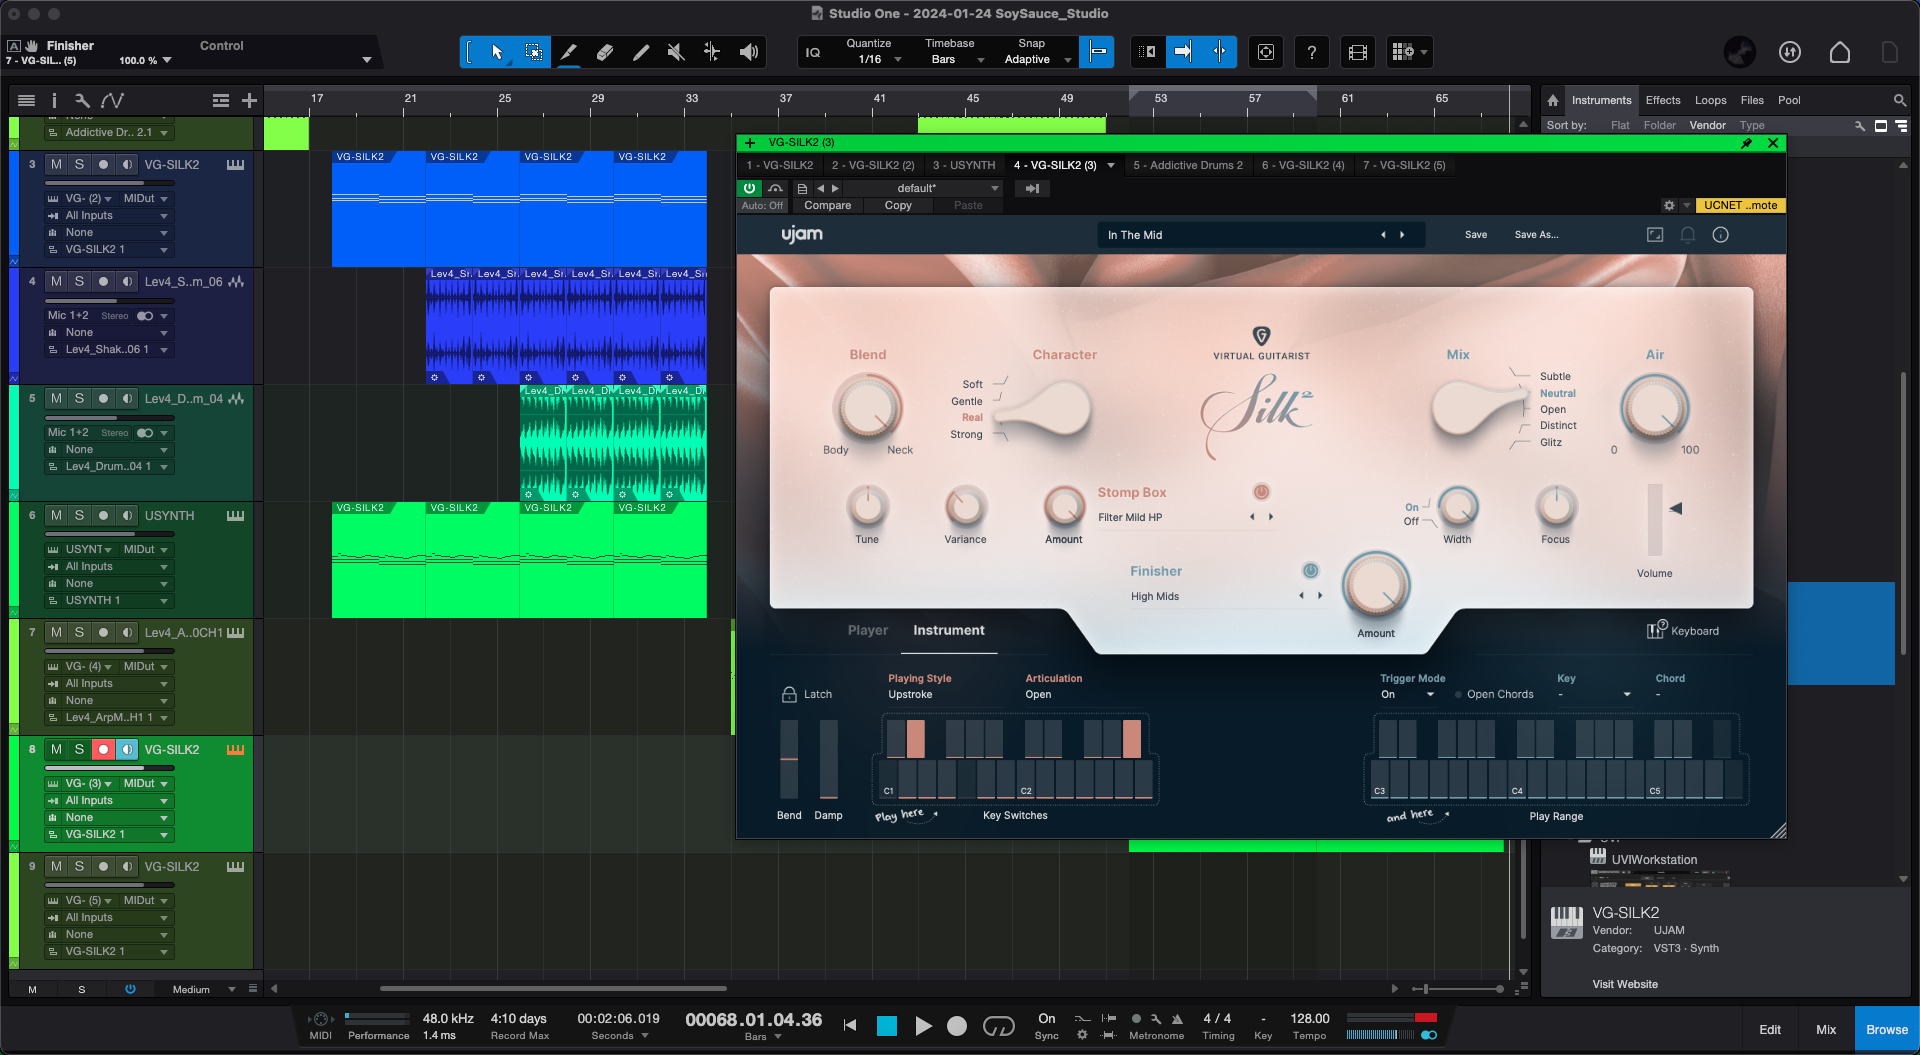This screenshot has height=1055, width=1920.
Task: Open plugin settings gear icon
Action: click(x=1669, y=205)
